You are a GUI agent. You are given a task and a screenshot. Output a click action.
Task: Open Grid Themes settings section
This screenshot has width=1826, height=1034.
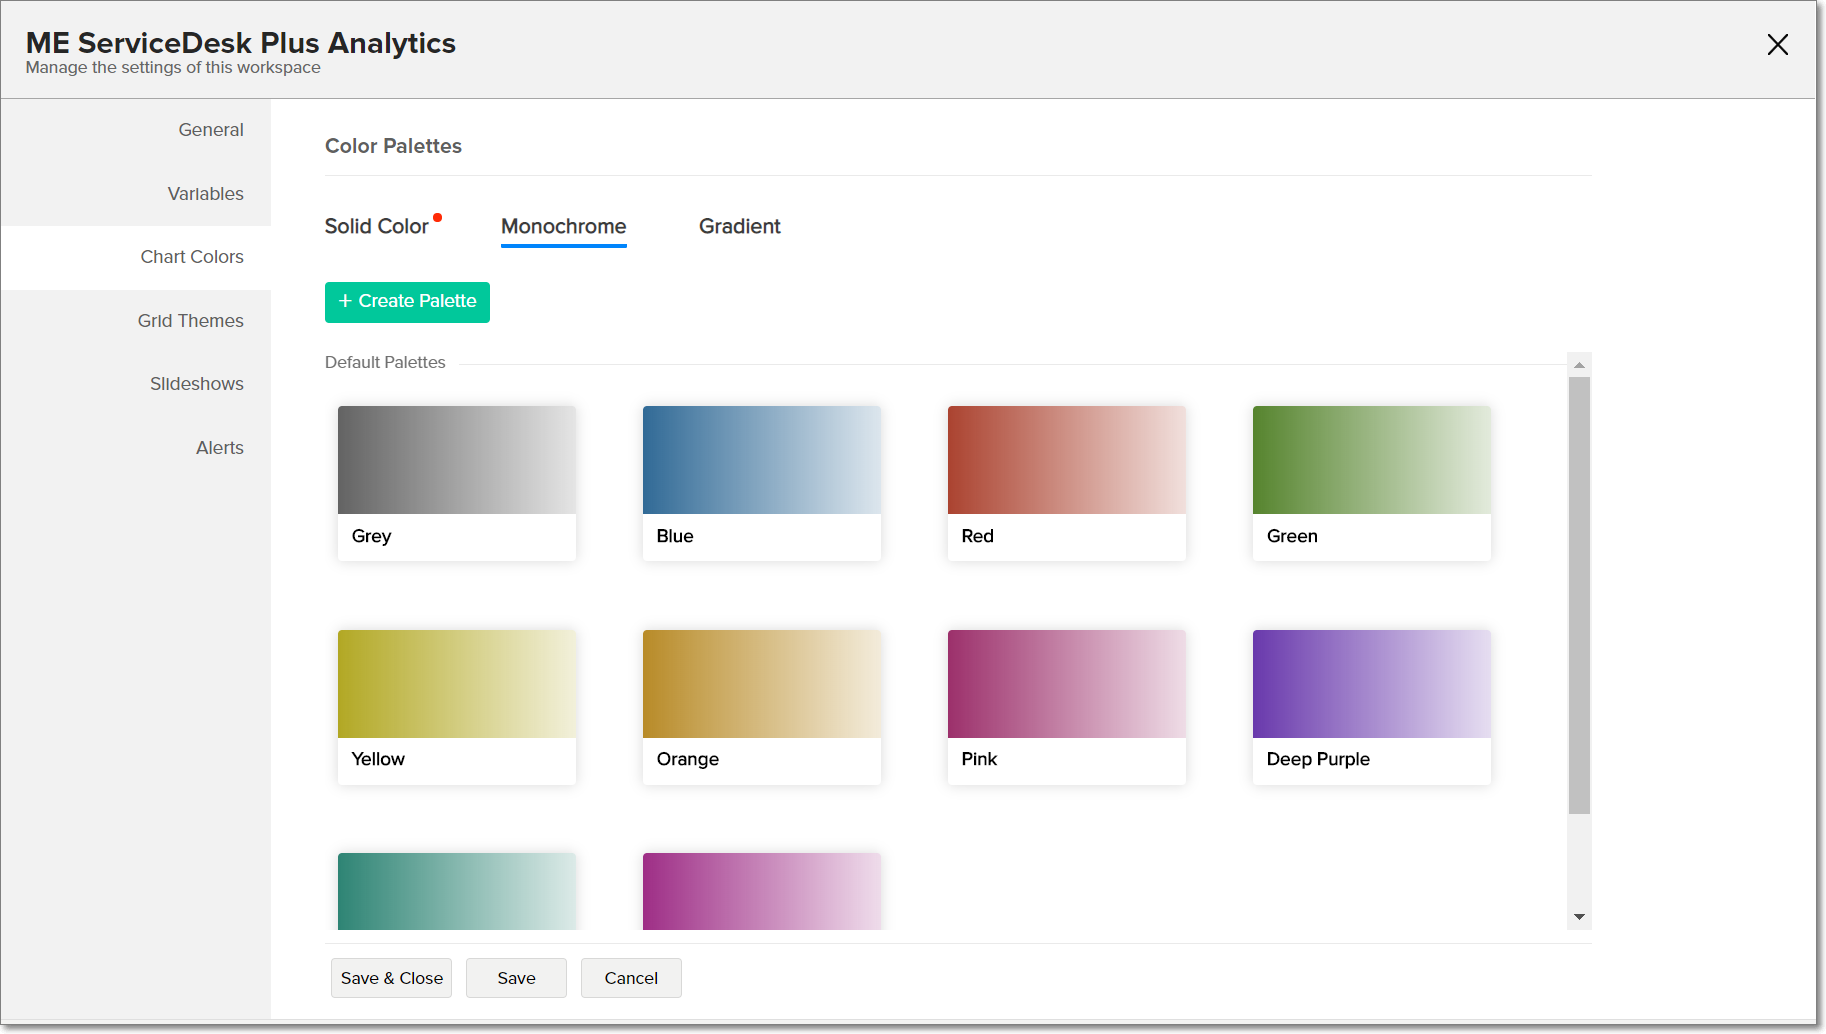(190, 321)
